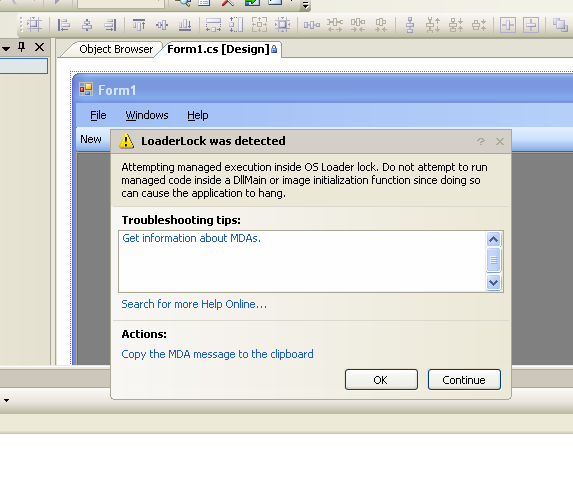Decrease vertical spacing via toolbar icon
The width and height of the screenshot is (573, 478).
click(x=456, y=25)
